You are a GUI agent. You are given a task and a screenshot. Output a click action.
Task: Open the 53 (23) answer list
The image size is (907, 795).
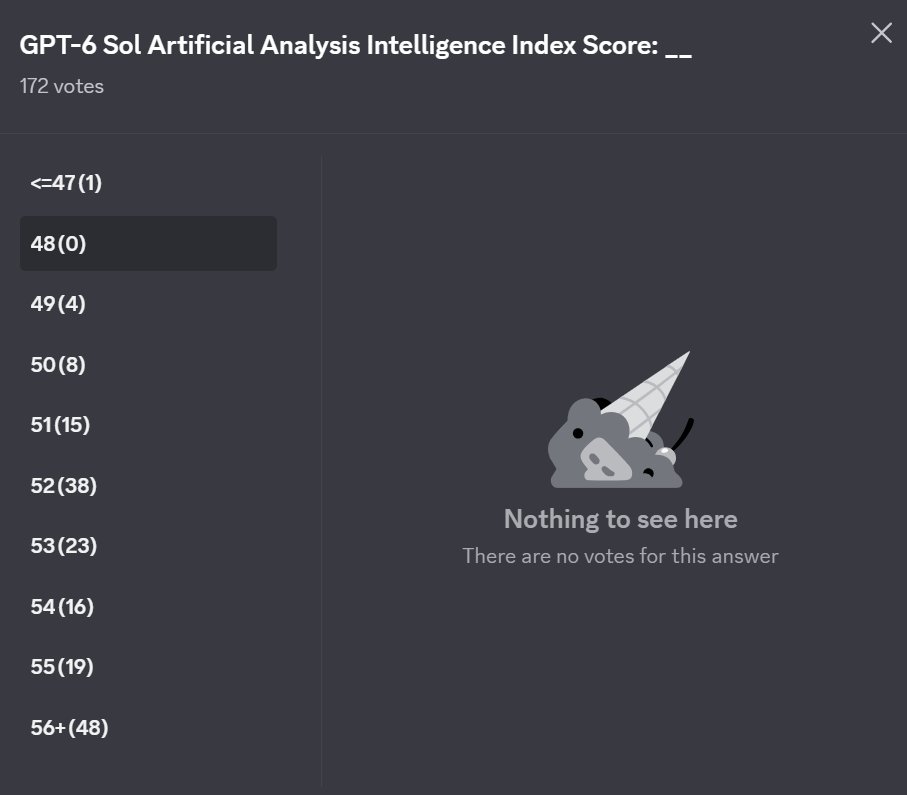pos(148,546)
